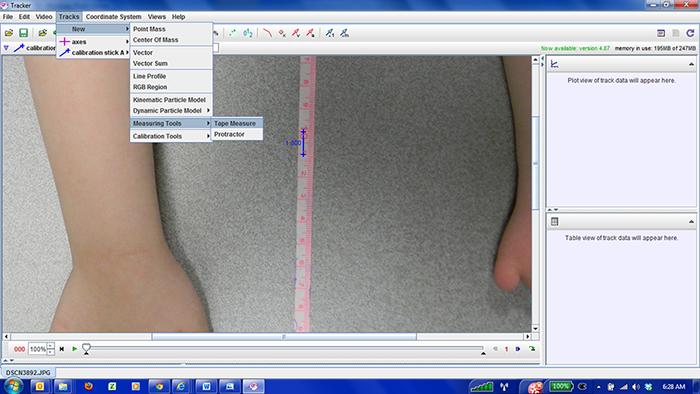Click the stretch vectors x1 icon
This screenshot has width=700, height=394.
330,33
